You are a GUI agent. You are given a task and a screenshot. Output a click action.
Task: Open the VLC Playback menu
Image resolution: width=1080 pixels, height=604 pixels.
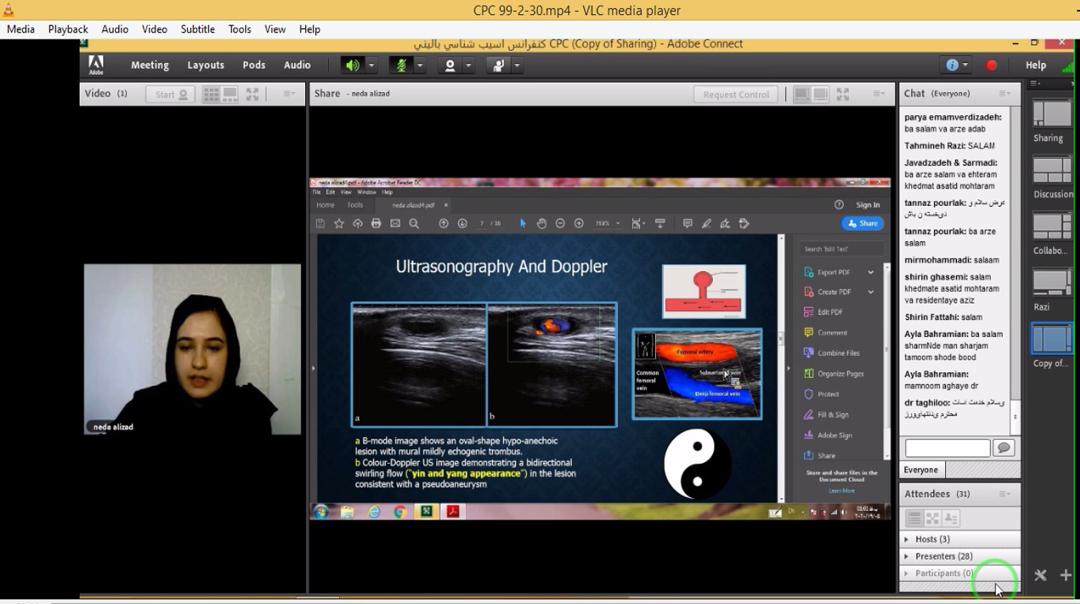pos(68,29)
